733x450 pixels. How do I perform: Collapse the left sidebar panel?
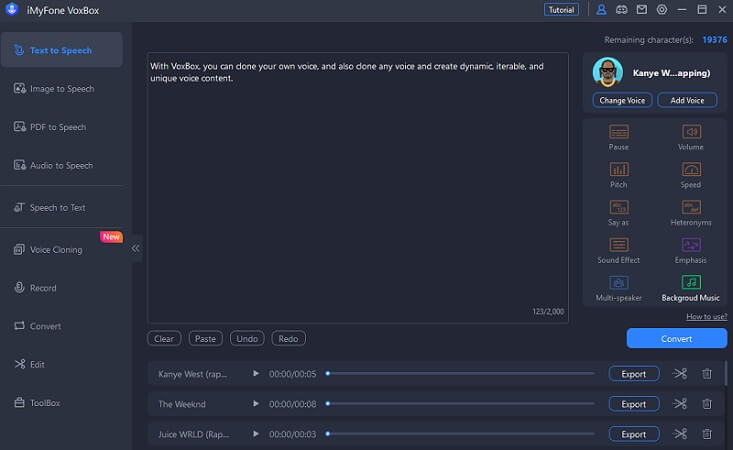pyautogui.click(x=136, y=248)
